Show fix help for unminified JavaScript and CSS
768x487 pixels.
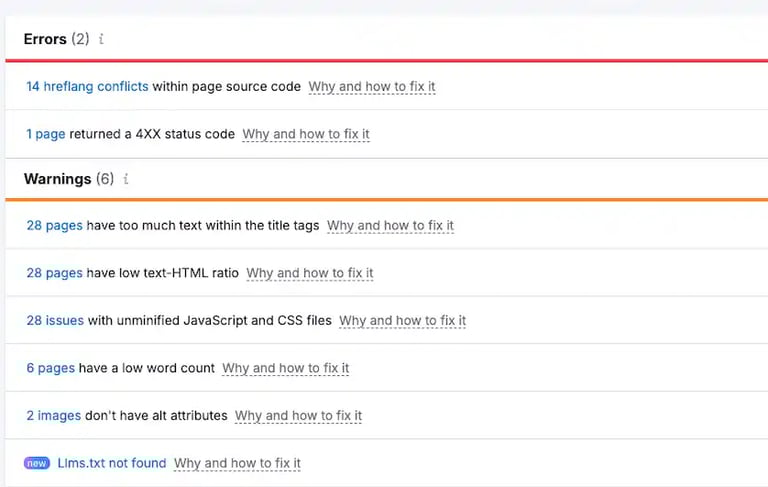point(403,321)
